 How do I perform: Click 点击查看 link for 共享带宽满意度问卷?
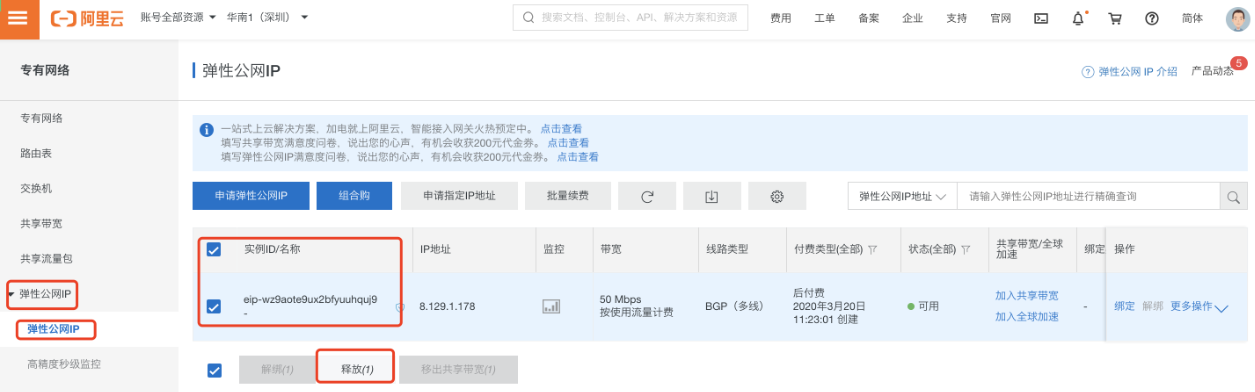tap(568, 143)
